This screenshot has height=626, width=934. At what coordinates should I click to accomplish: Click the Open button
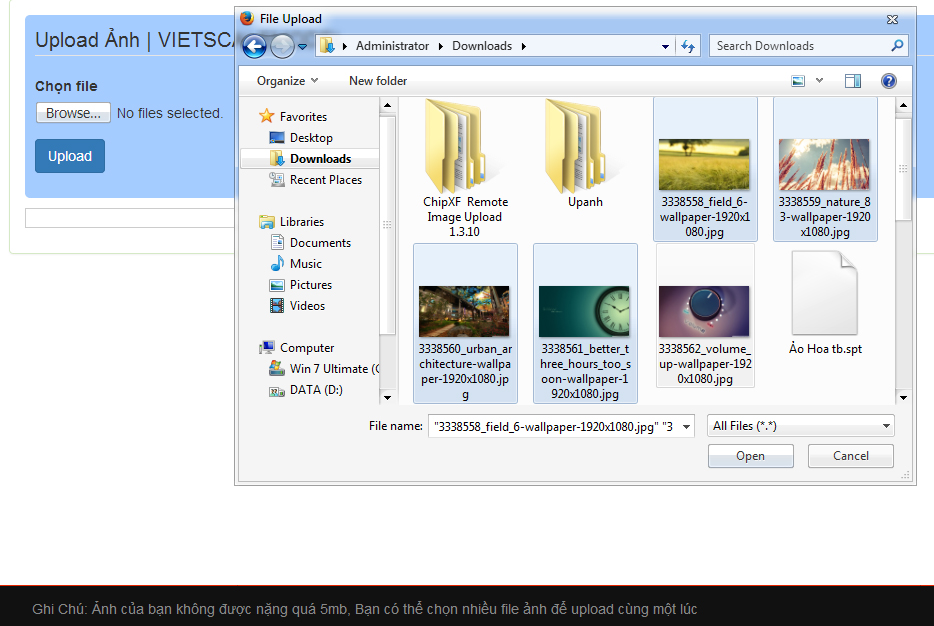(x=751, y=456)
